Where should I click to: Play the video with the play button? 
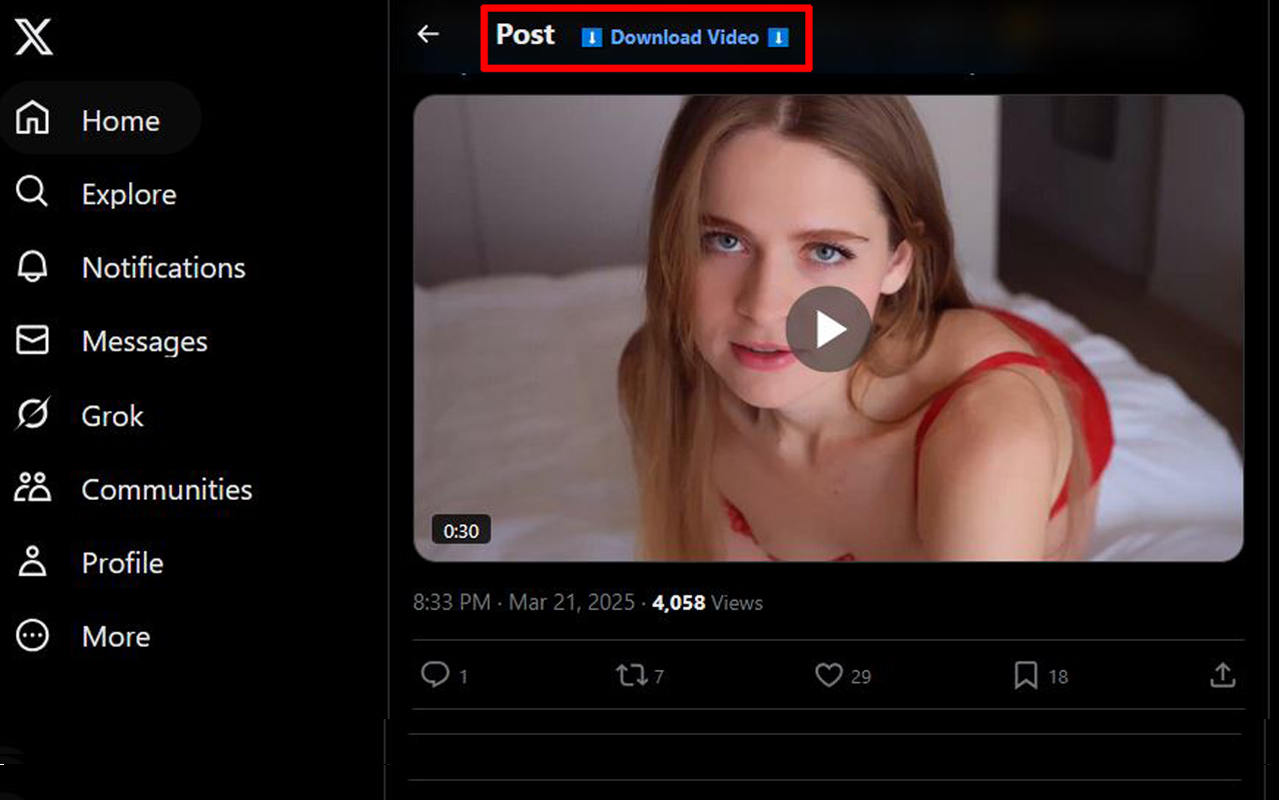pyautogui.click(x=827, y=330)
